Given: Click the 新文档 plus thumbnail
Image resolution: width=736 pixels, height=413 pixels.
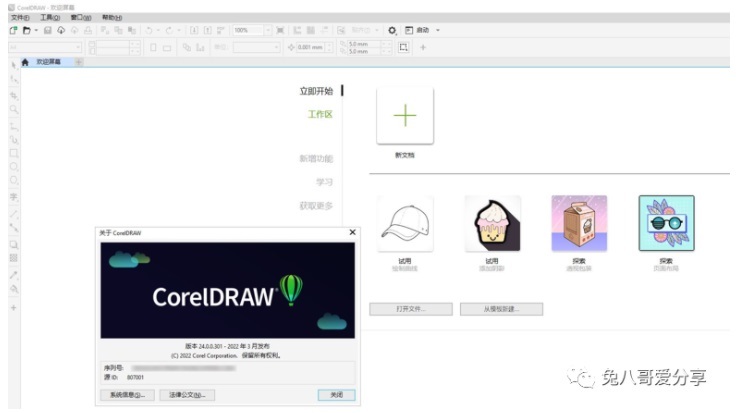Looking at the screenshot, I should point(405,115).
